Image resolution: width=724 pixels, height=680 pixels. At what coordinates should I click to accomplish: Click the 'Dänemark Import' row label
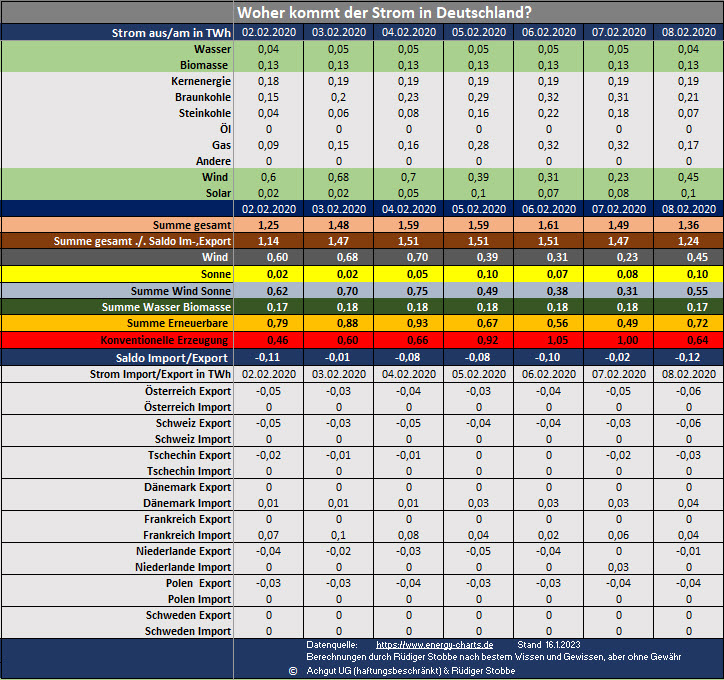point(187,503)
